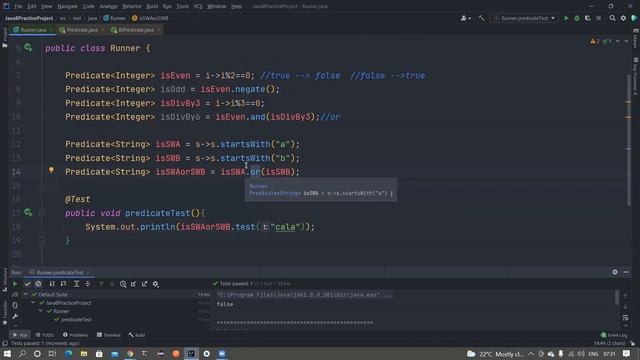
Task: Build project using the hammer icon
Action: tap(482, 18)
